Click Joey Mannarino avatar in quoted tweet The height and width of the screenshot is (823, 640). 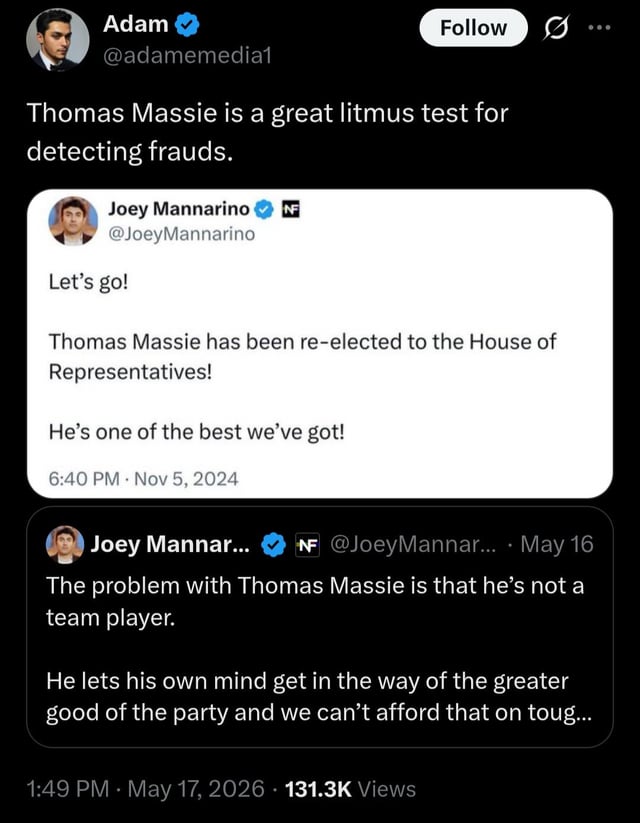click(65, 544)
